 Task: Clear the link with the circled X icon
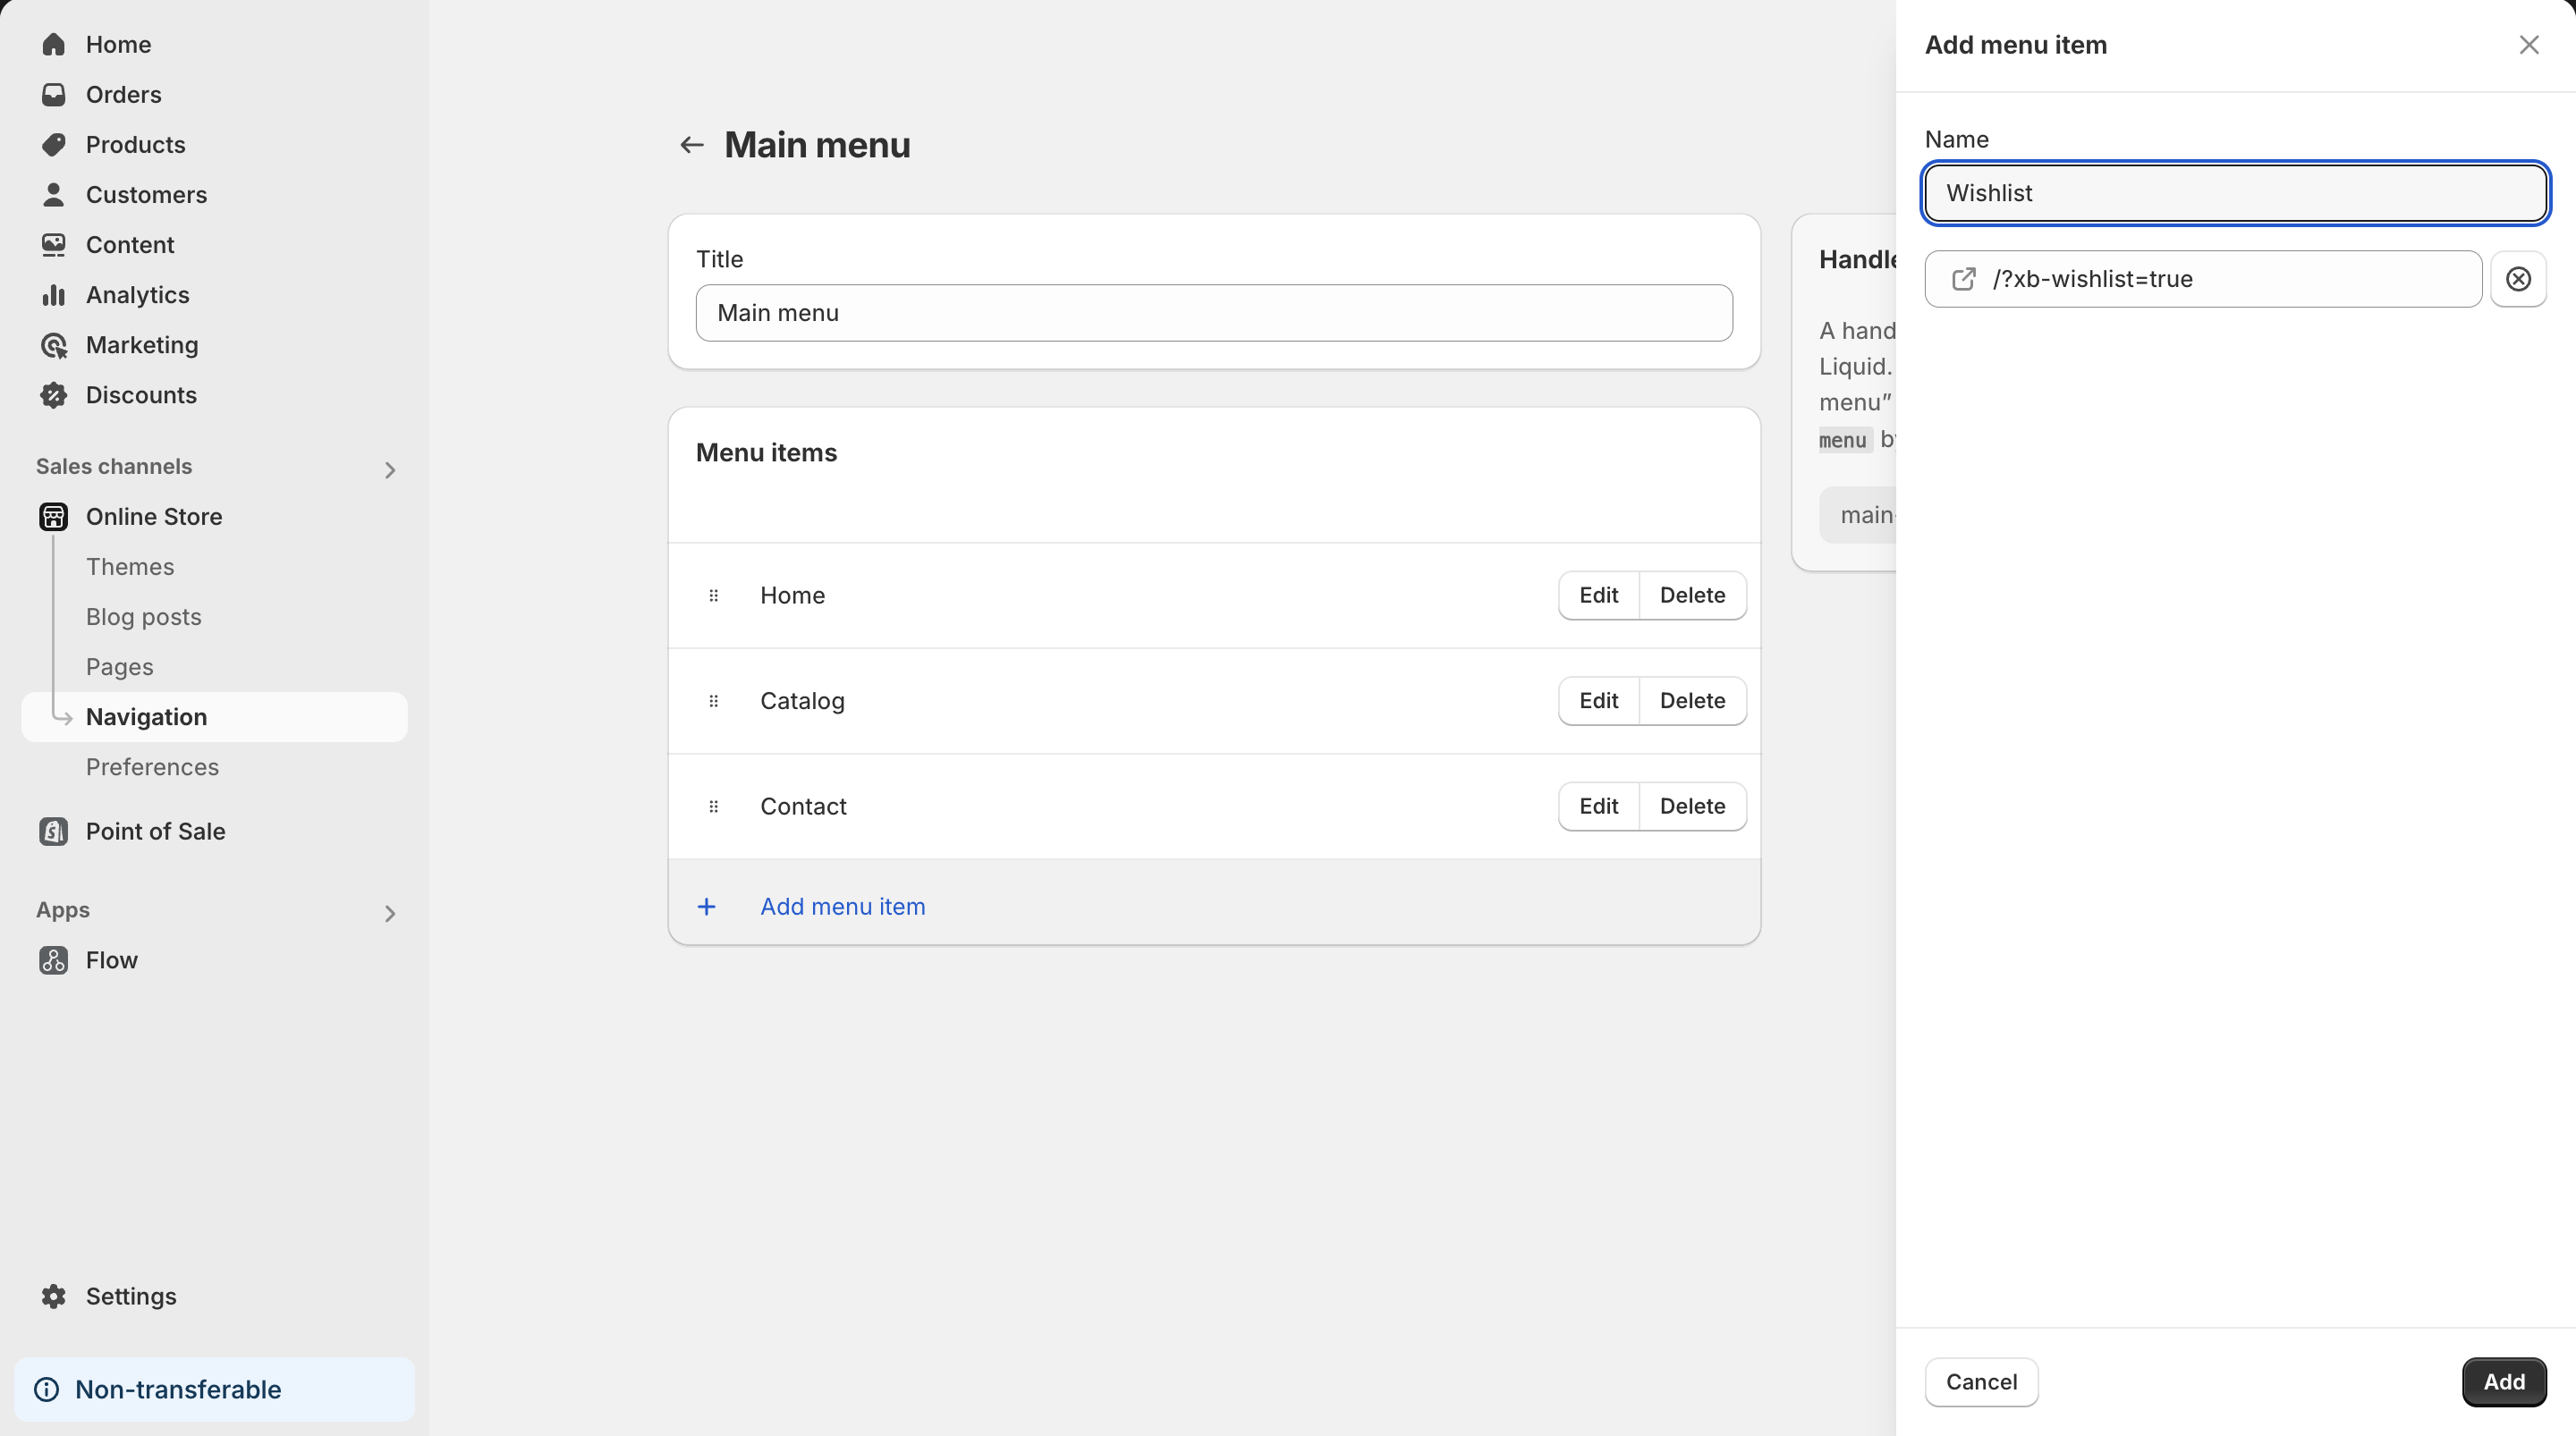2518,279
